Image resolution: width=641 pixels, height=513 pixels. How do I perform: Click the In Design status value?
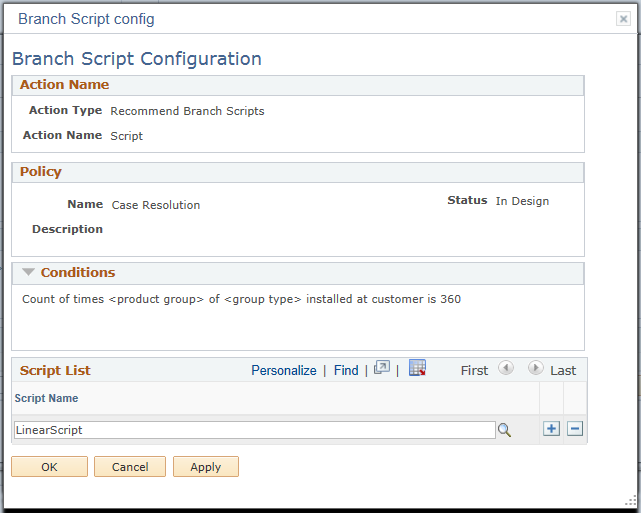[x=522, y=201]
